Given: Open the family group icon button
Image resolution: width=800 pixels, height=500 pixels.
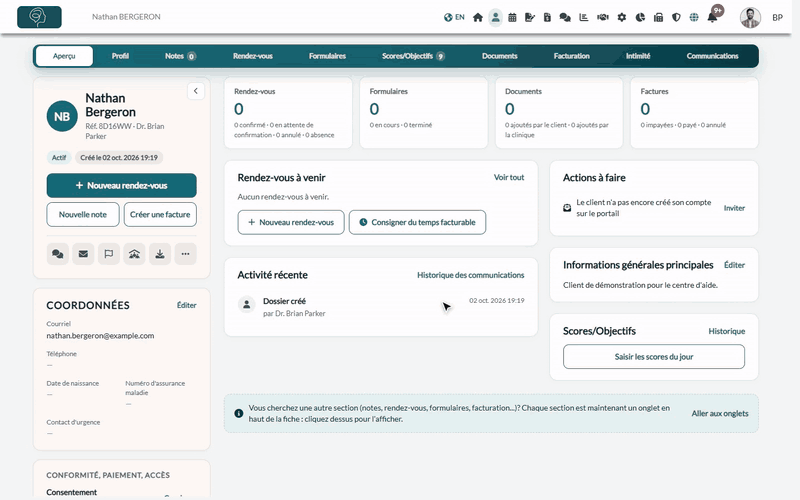Looking at the screenshot, I should (x=134, y=254).
